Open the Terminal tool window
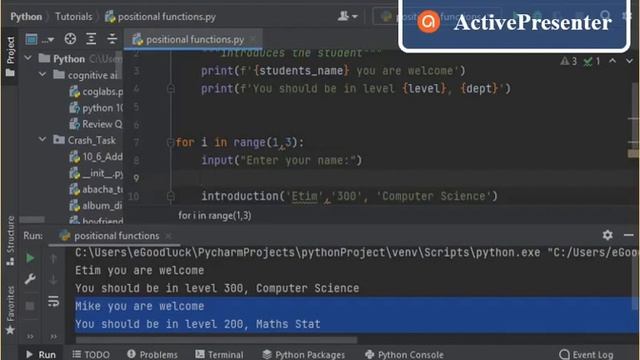This screenshot has width=640, height=360. click(x=219, y=354)
